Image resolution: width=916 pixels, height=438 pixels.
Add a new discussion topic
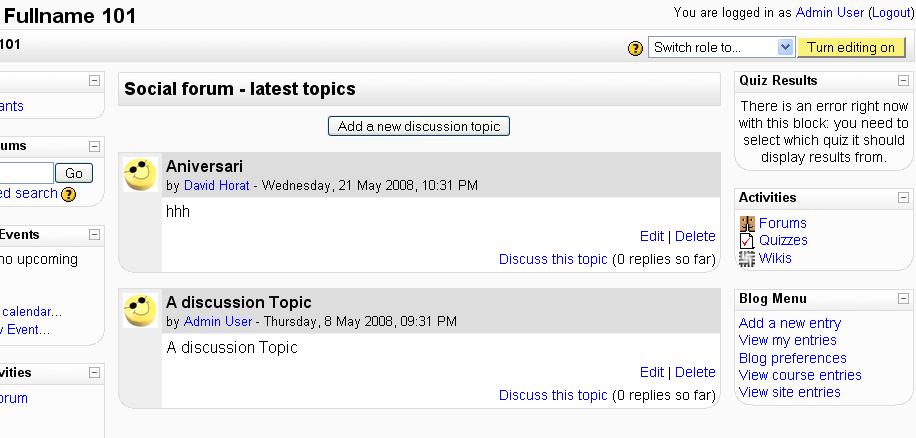click(419, 126)
